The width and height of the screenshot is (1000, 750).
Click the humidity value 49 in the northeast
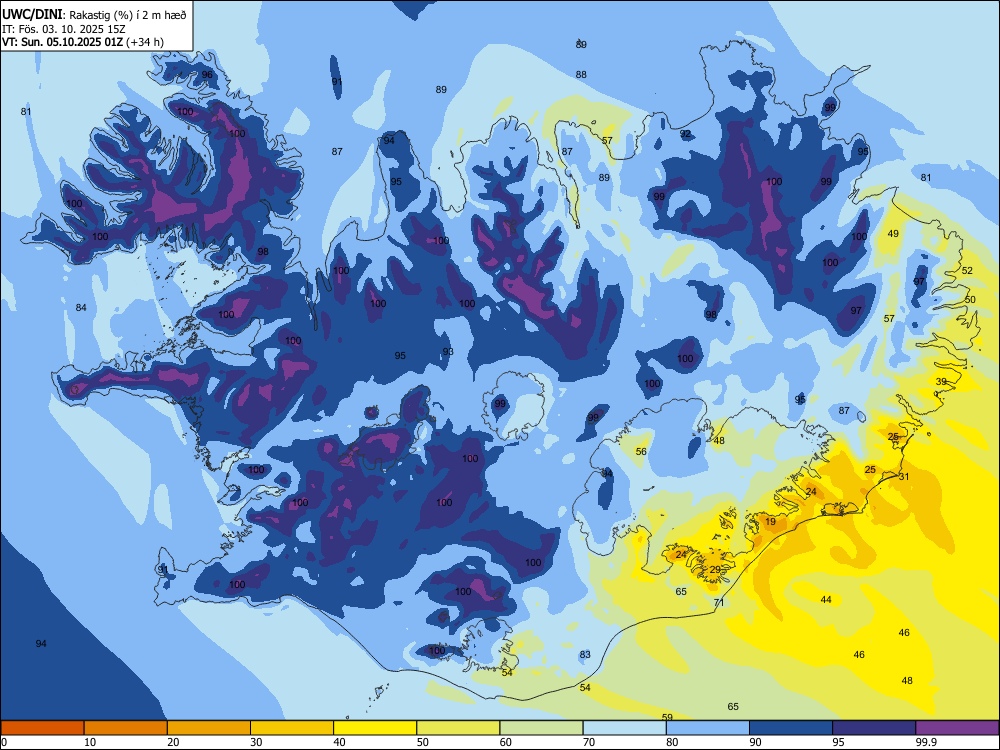click(x=893, y=233)
